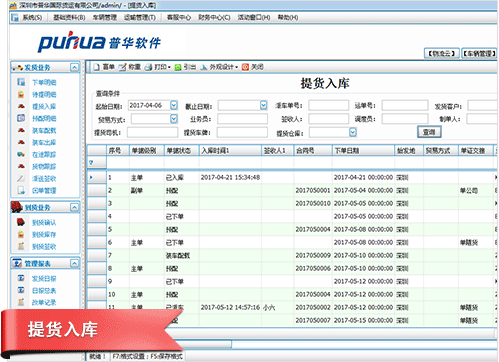The image size is (499, 362).
Task: Click into the 运单号 input field
Action: pos(405,105)
